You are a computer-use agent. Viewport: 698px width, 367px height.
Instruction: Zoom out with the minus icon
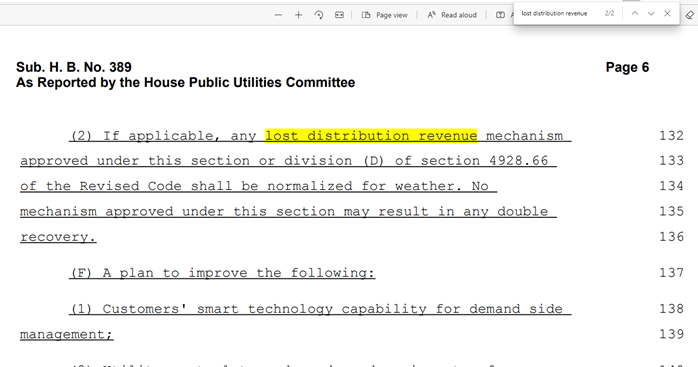(278, 15)
